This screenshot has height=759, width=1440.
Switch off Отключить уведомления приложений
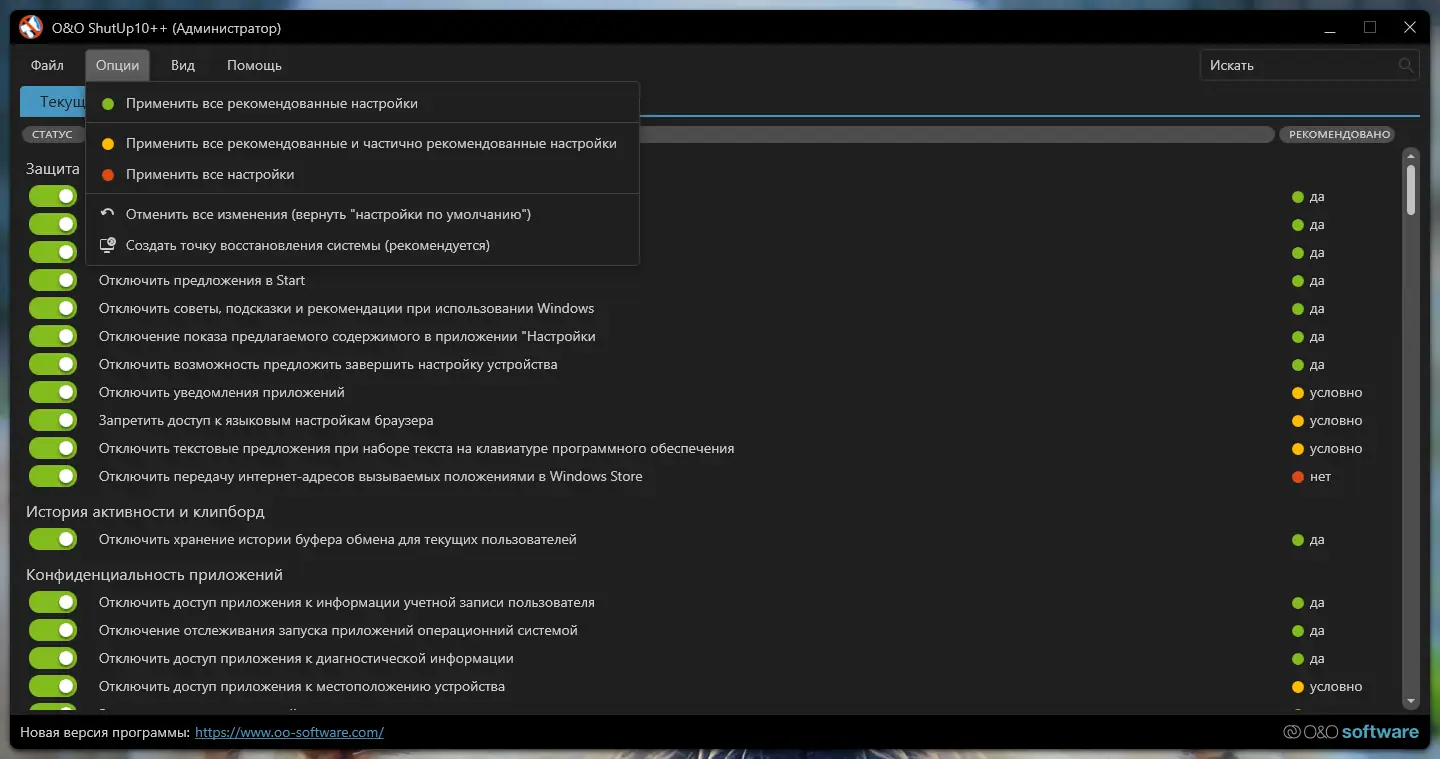click(53, 392)
